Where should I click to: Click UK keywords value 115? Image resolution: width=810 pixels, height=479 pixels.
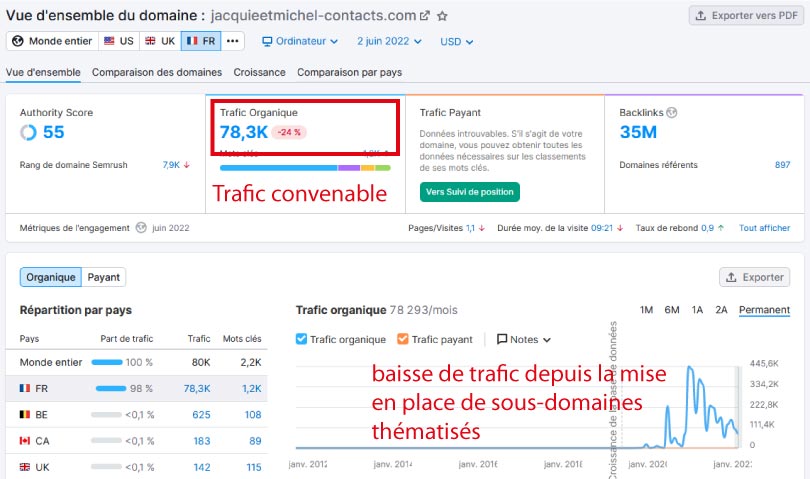pyautogui.click(x=254, y=467)
